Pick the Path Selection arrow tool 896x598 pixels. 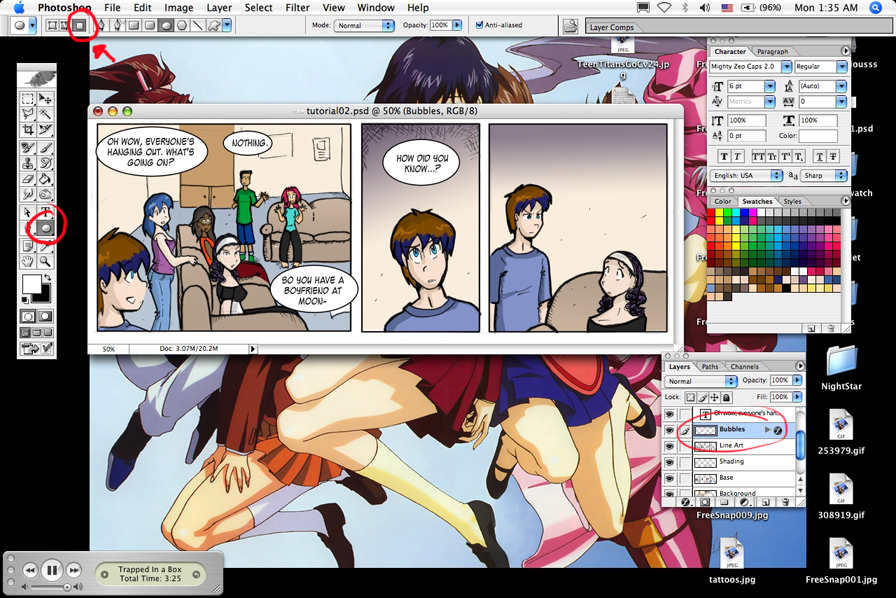click(27, 212)
